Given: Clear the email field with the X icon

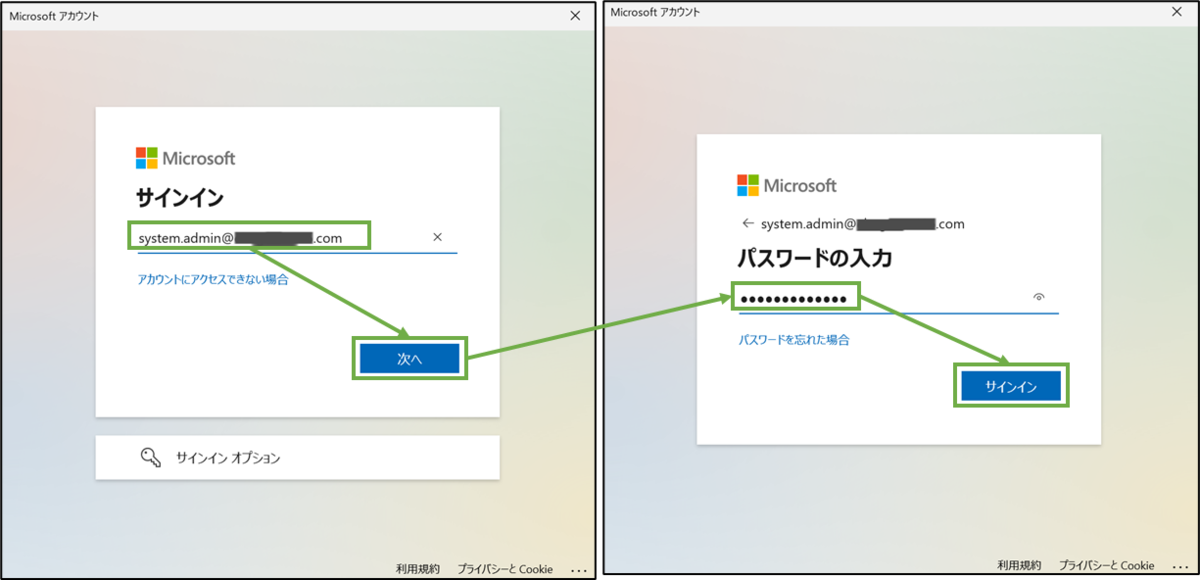Looking at the screenshot, I should click(437, 237).
